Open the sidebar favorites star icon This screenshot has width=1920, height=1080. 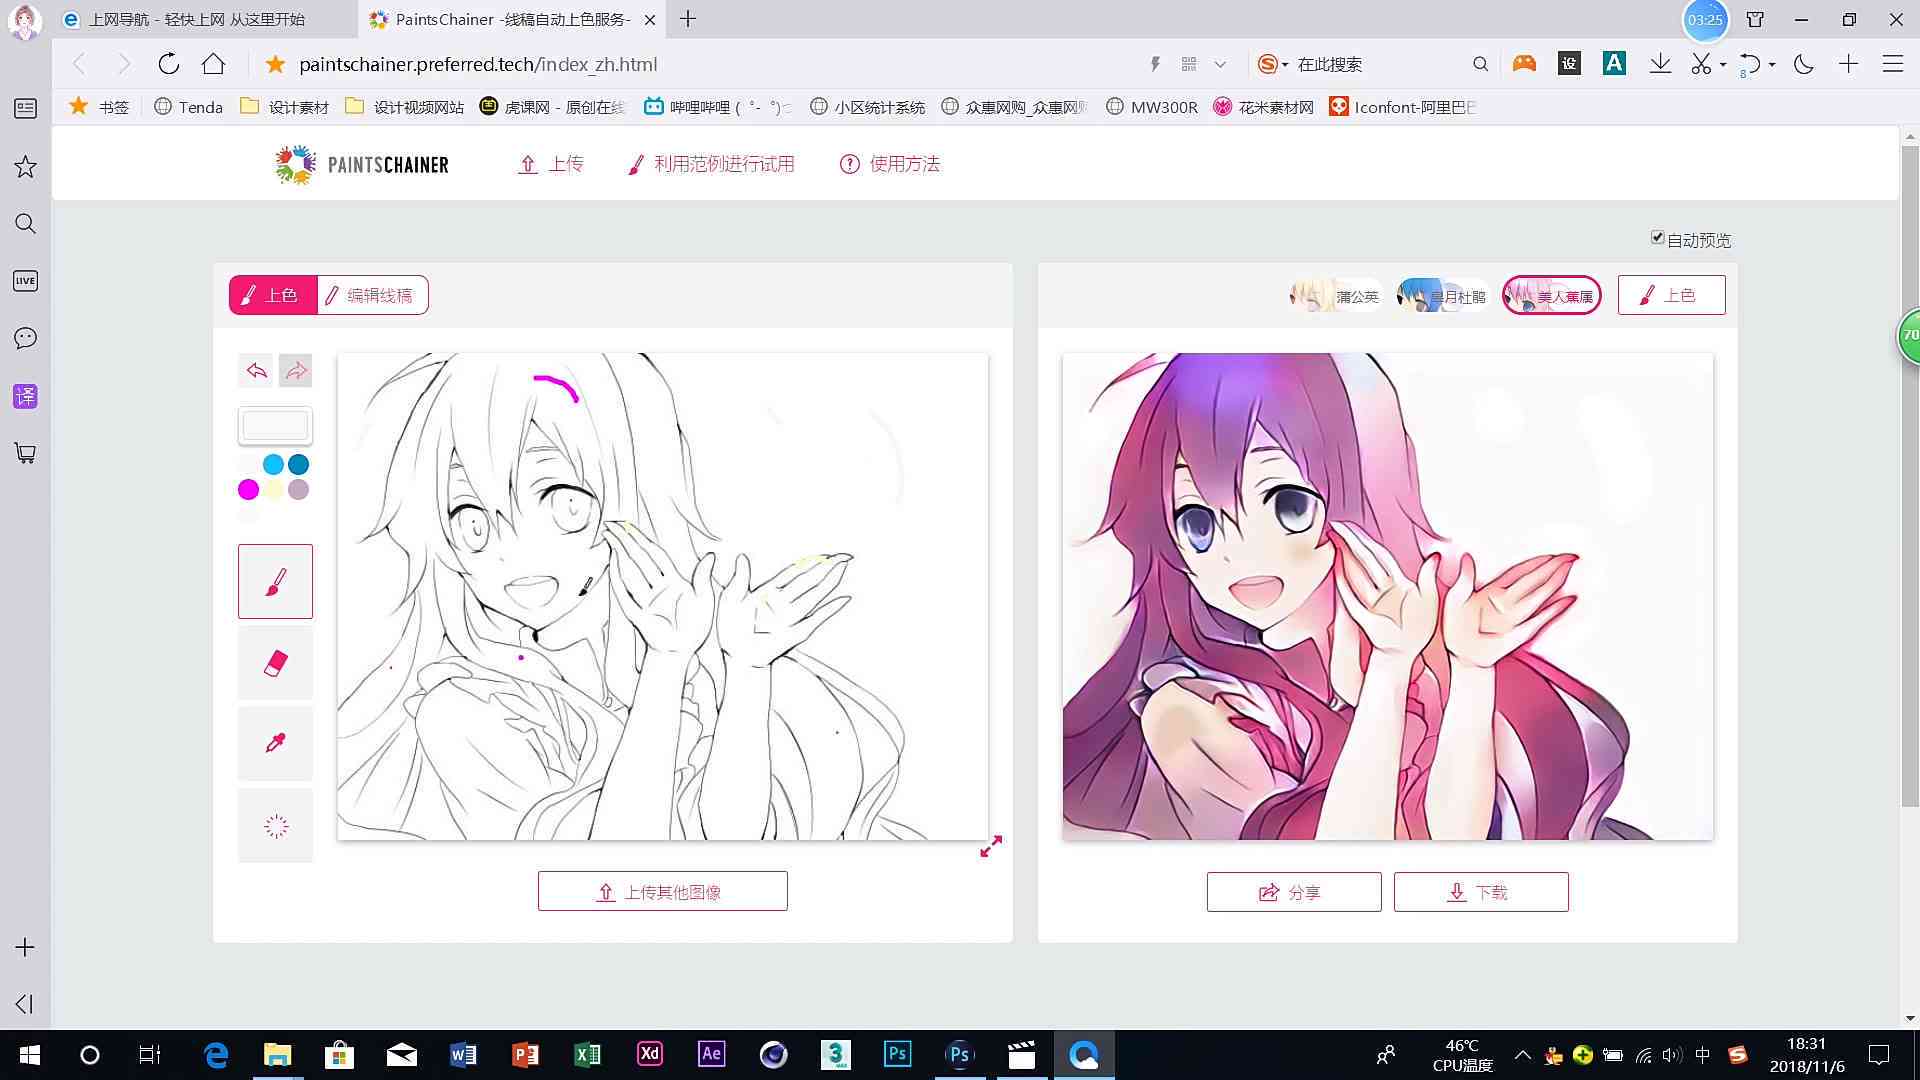pyautogui.click(x=25, y=166)
